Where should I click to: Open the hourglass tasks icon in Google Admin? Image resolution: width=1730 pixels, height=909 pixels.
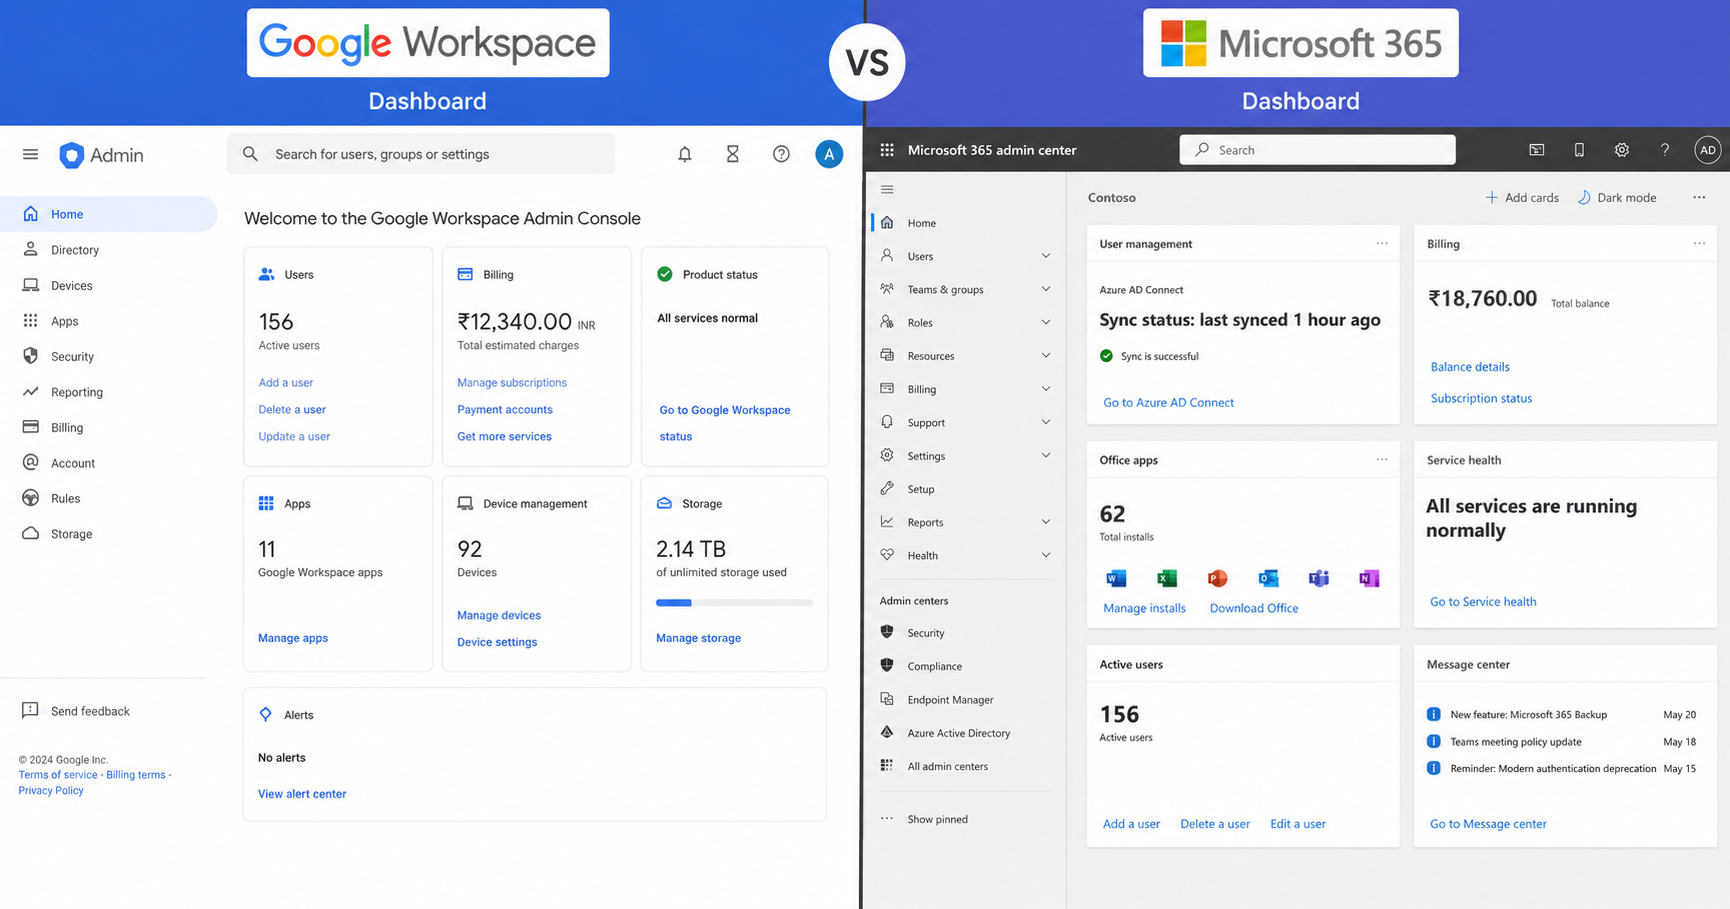pyautogui.click(x=733, y=154)
